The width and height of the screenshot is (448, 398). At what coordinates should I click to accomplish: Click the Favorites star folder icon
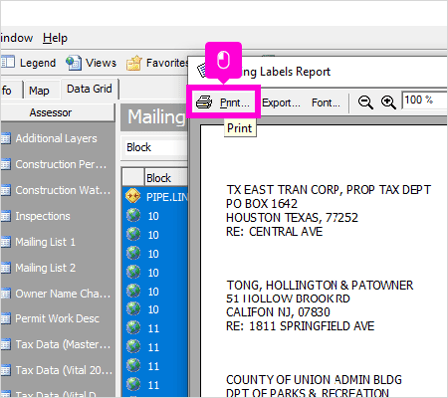pos(134,63)
